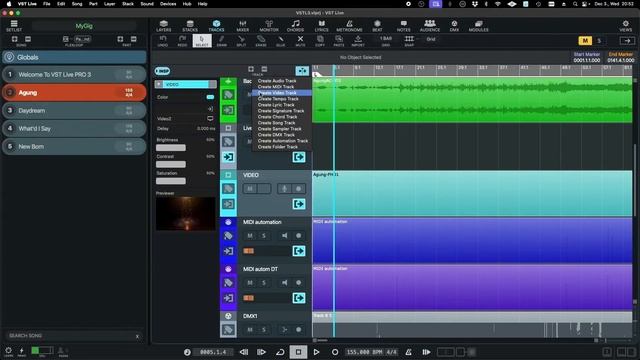The height and width of the screenshot is (360, 640).
Task: Open the Video2 output selector
Action: click(x=210, y=118)
